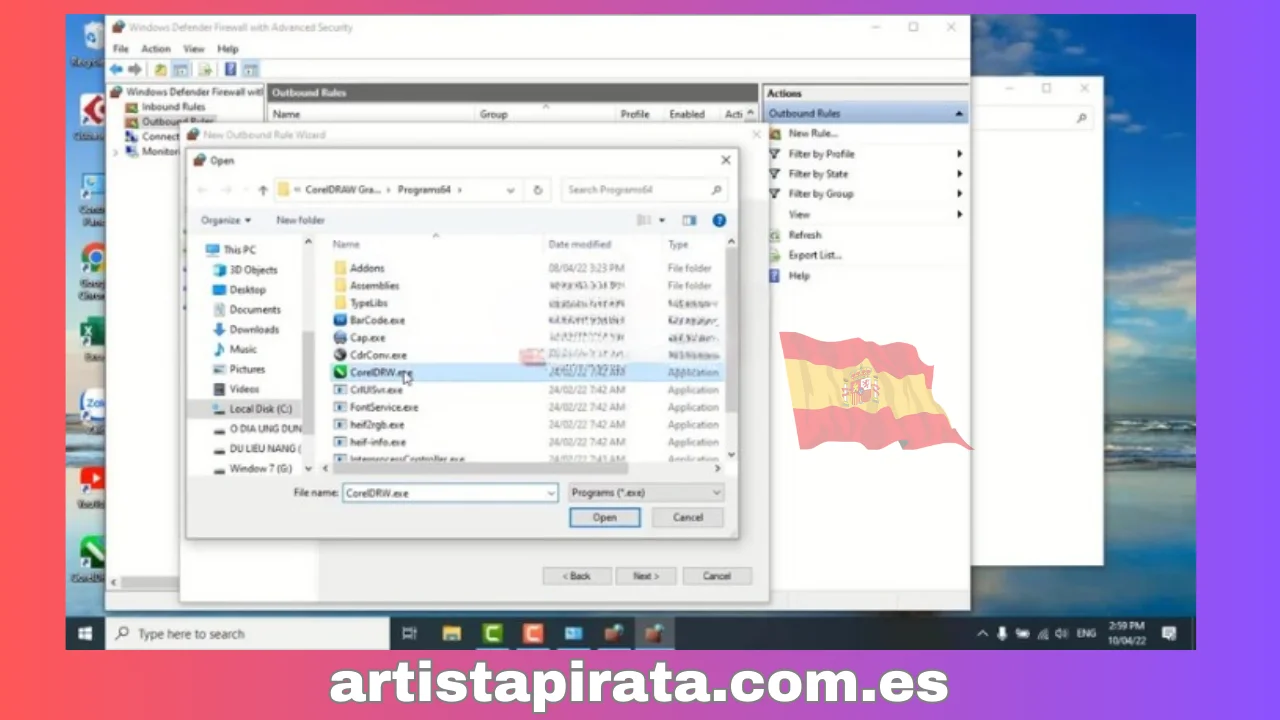Screen dimensions: 1280x720
Task: Open the Action menu in Firewall window
Action: (156, 49)
